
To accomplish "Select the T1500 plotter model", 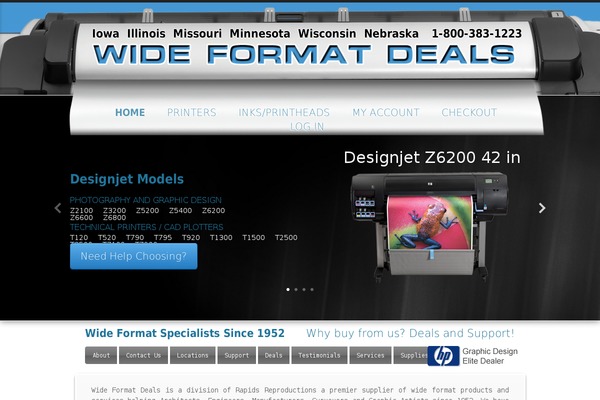I will point(254,237).
